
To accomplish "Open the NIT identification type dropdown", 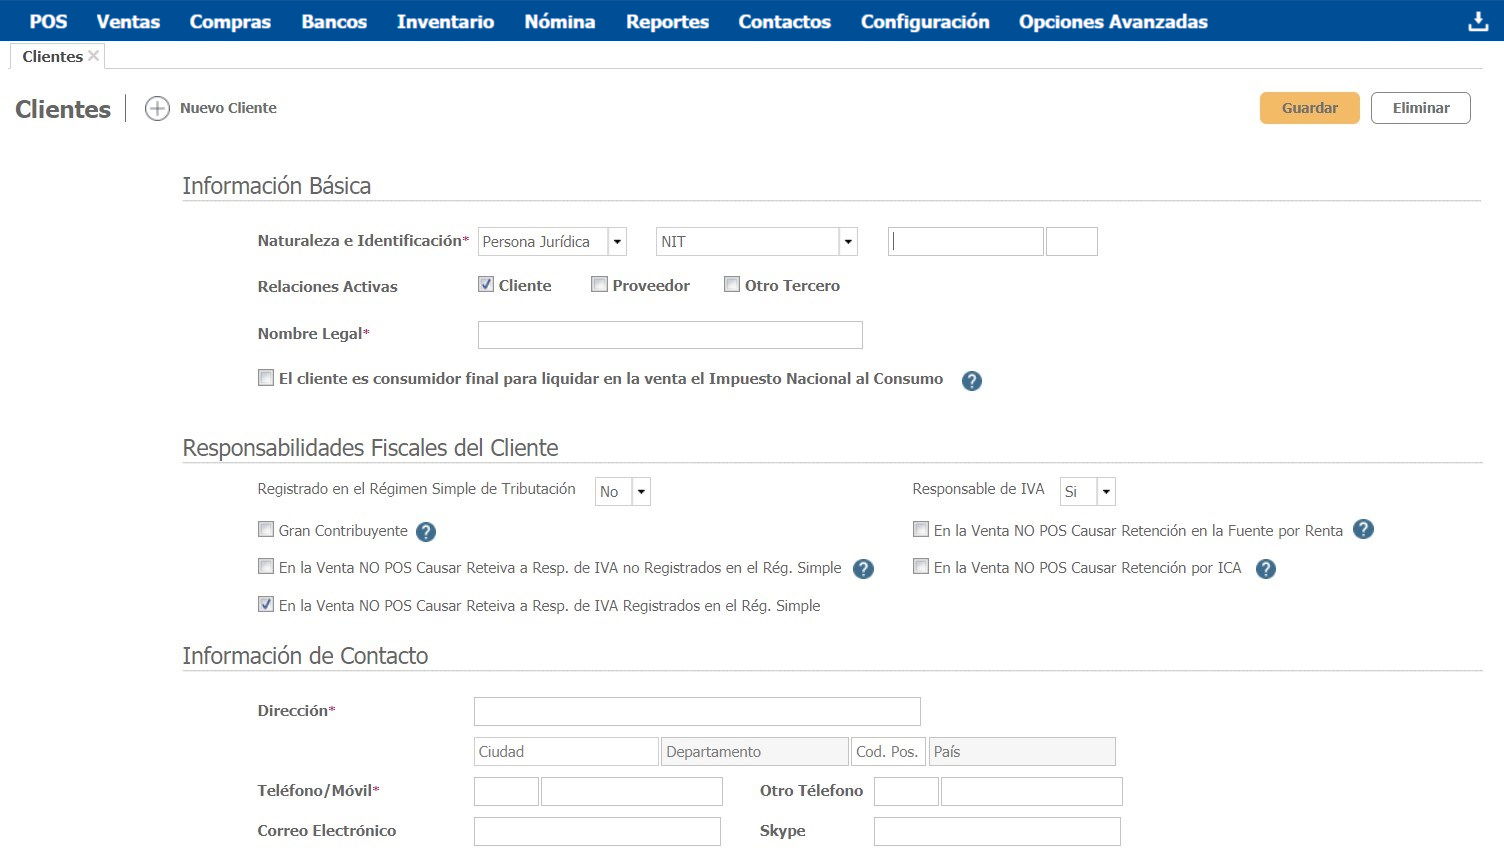I will (x=848, y=242).
